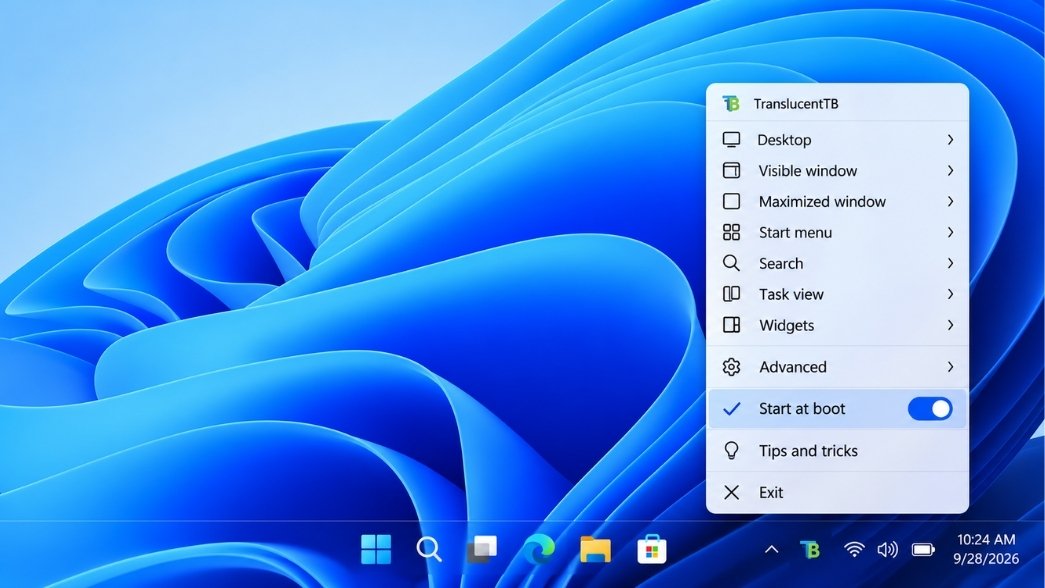Open taskbar Search magnifier

click(x=429, y=549)
